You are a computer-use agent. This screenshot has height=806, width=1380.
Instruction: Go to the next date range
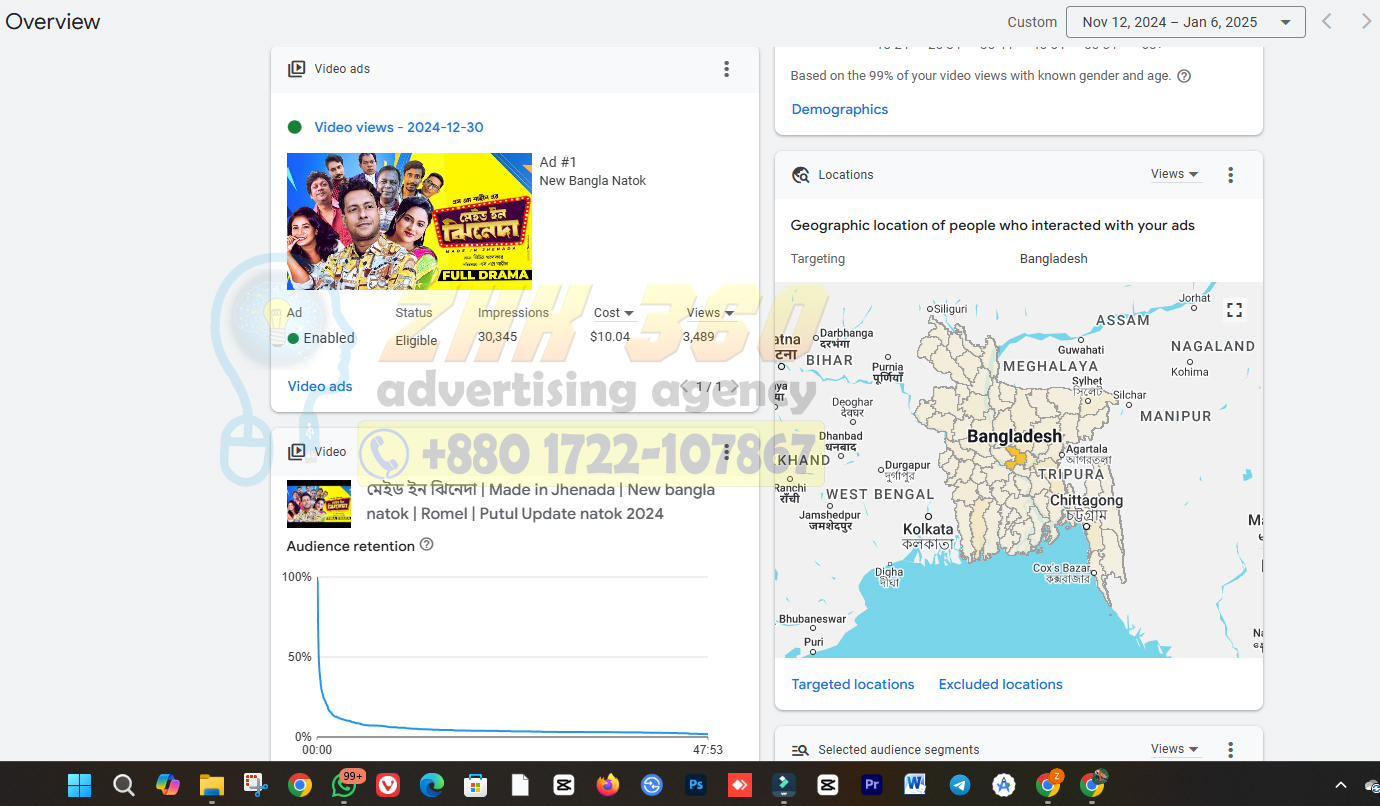click(1366, 21)
